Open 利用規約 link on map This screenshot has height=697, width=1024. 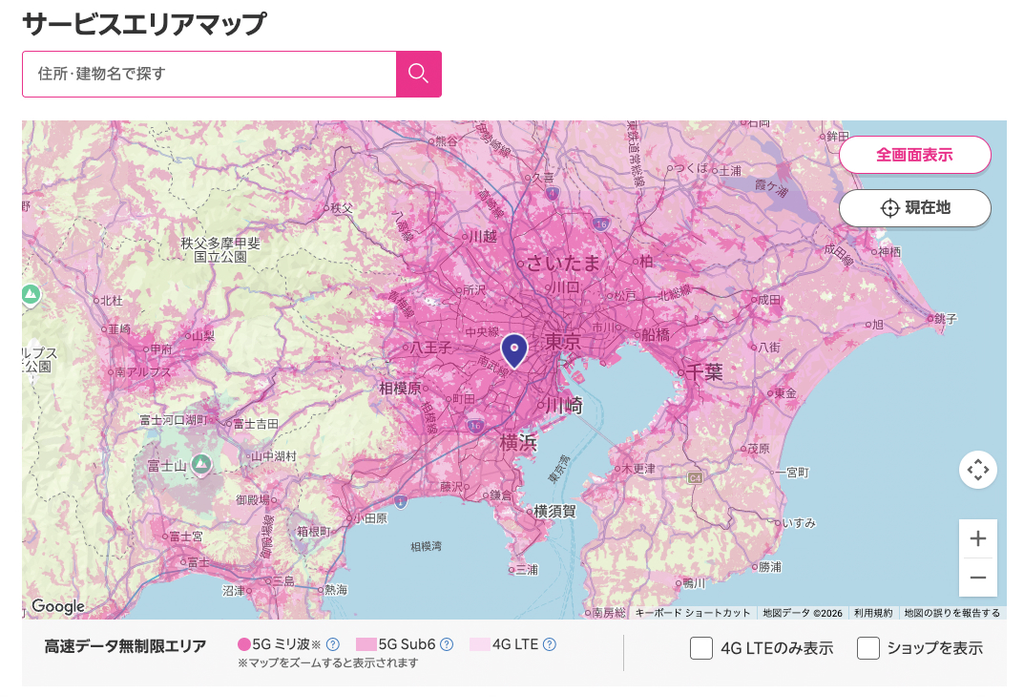coord(873,613)
